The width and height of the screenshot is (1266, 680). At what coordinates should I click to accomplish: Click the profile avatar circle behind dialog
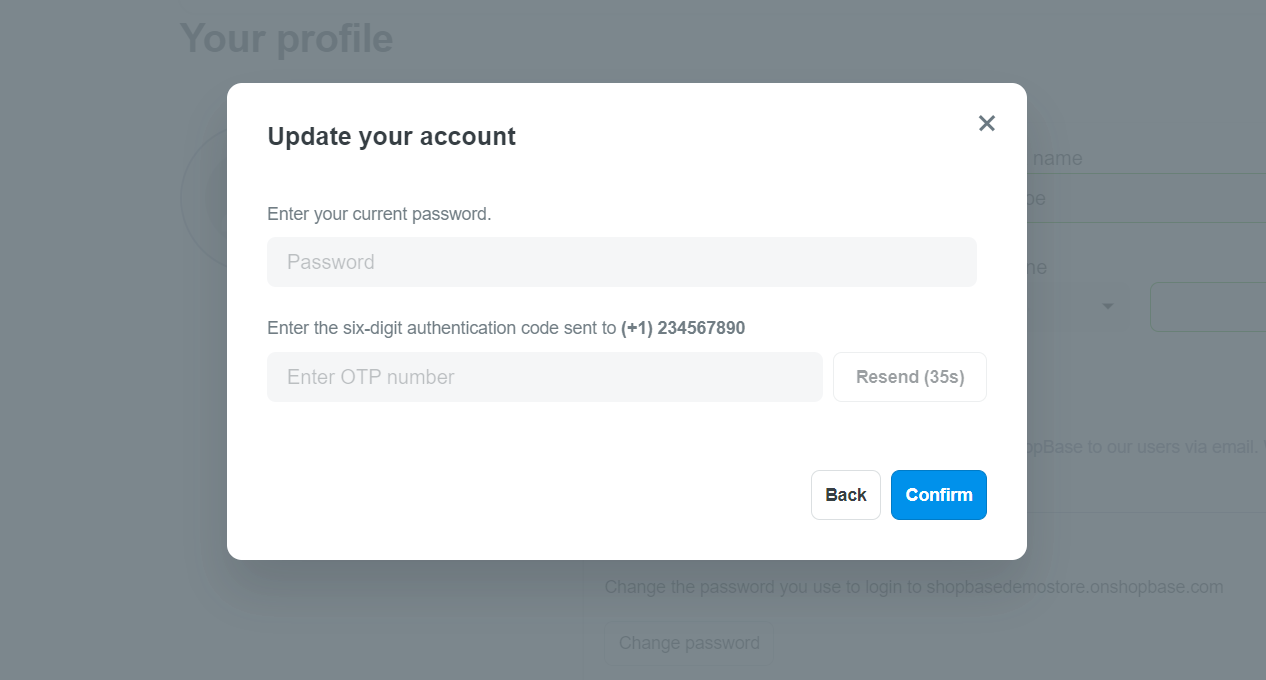click(204, 198)
